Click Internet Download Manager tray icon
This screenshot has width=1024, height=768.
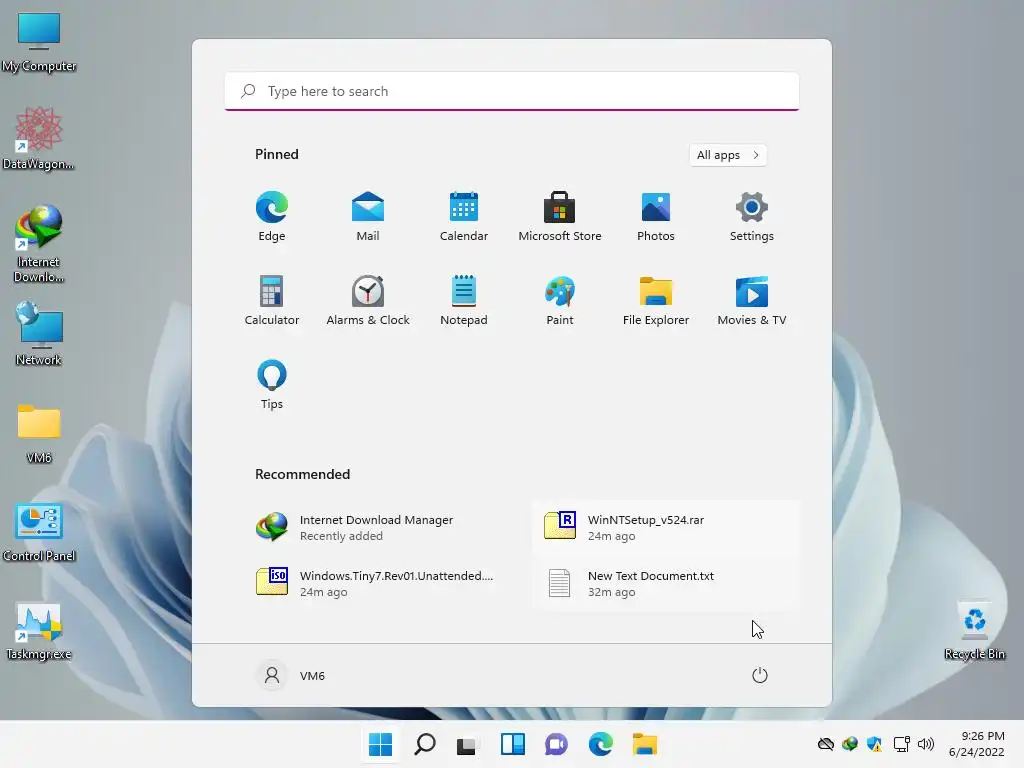click(850, 744)
